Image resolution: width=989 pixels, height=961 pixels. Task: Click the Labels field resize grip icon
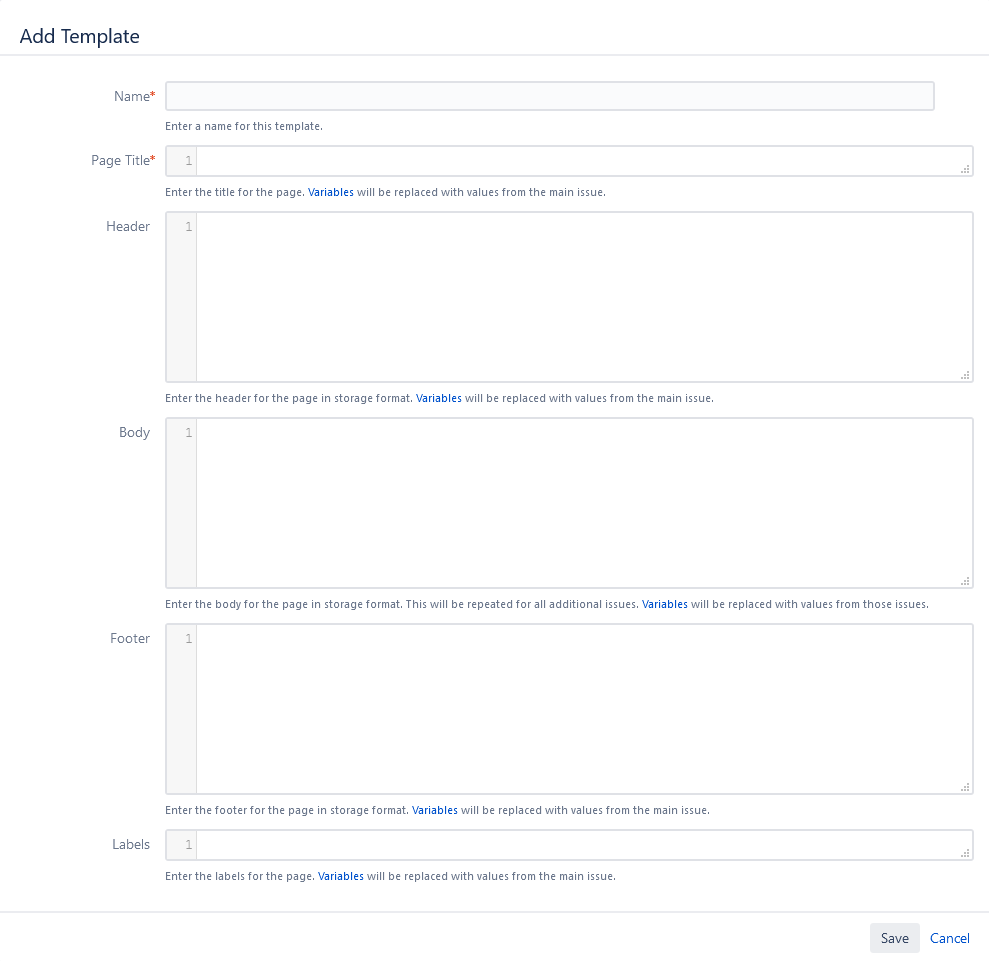pos(965,854)
